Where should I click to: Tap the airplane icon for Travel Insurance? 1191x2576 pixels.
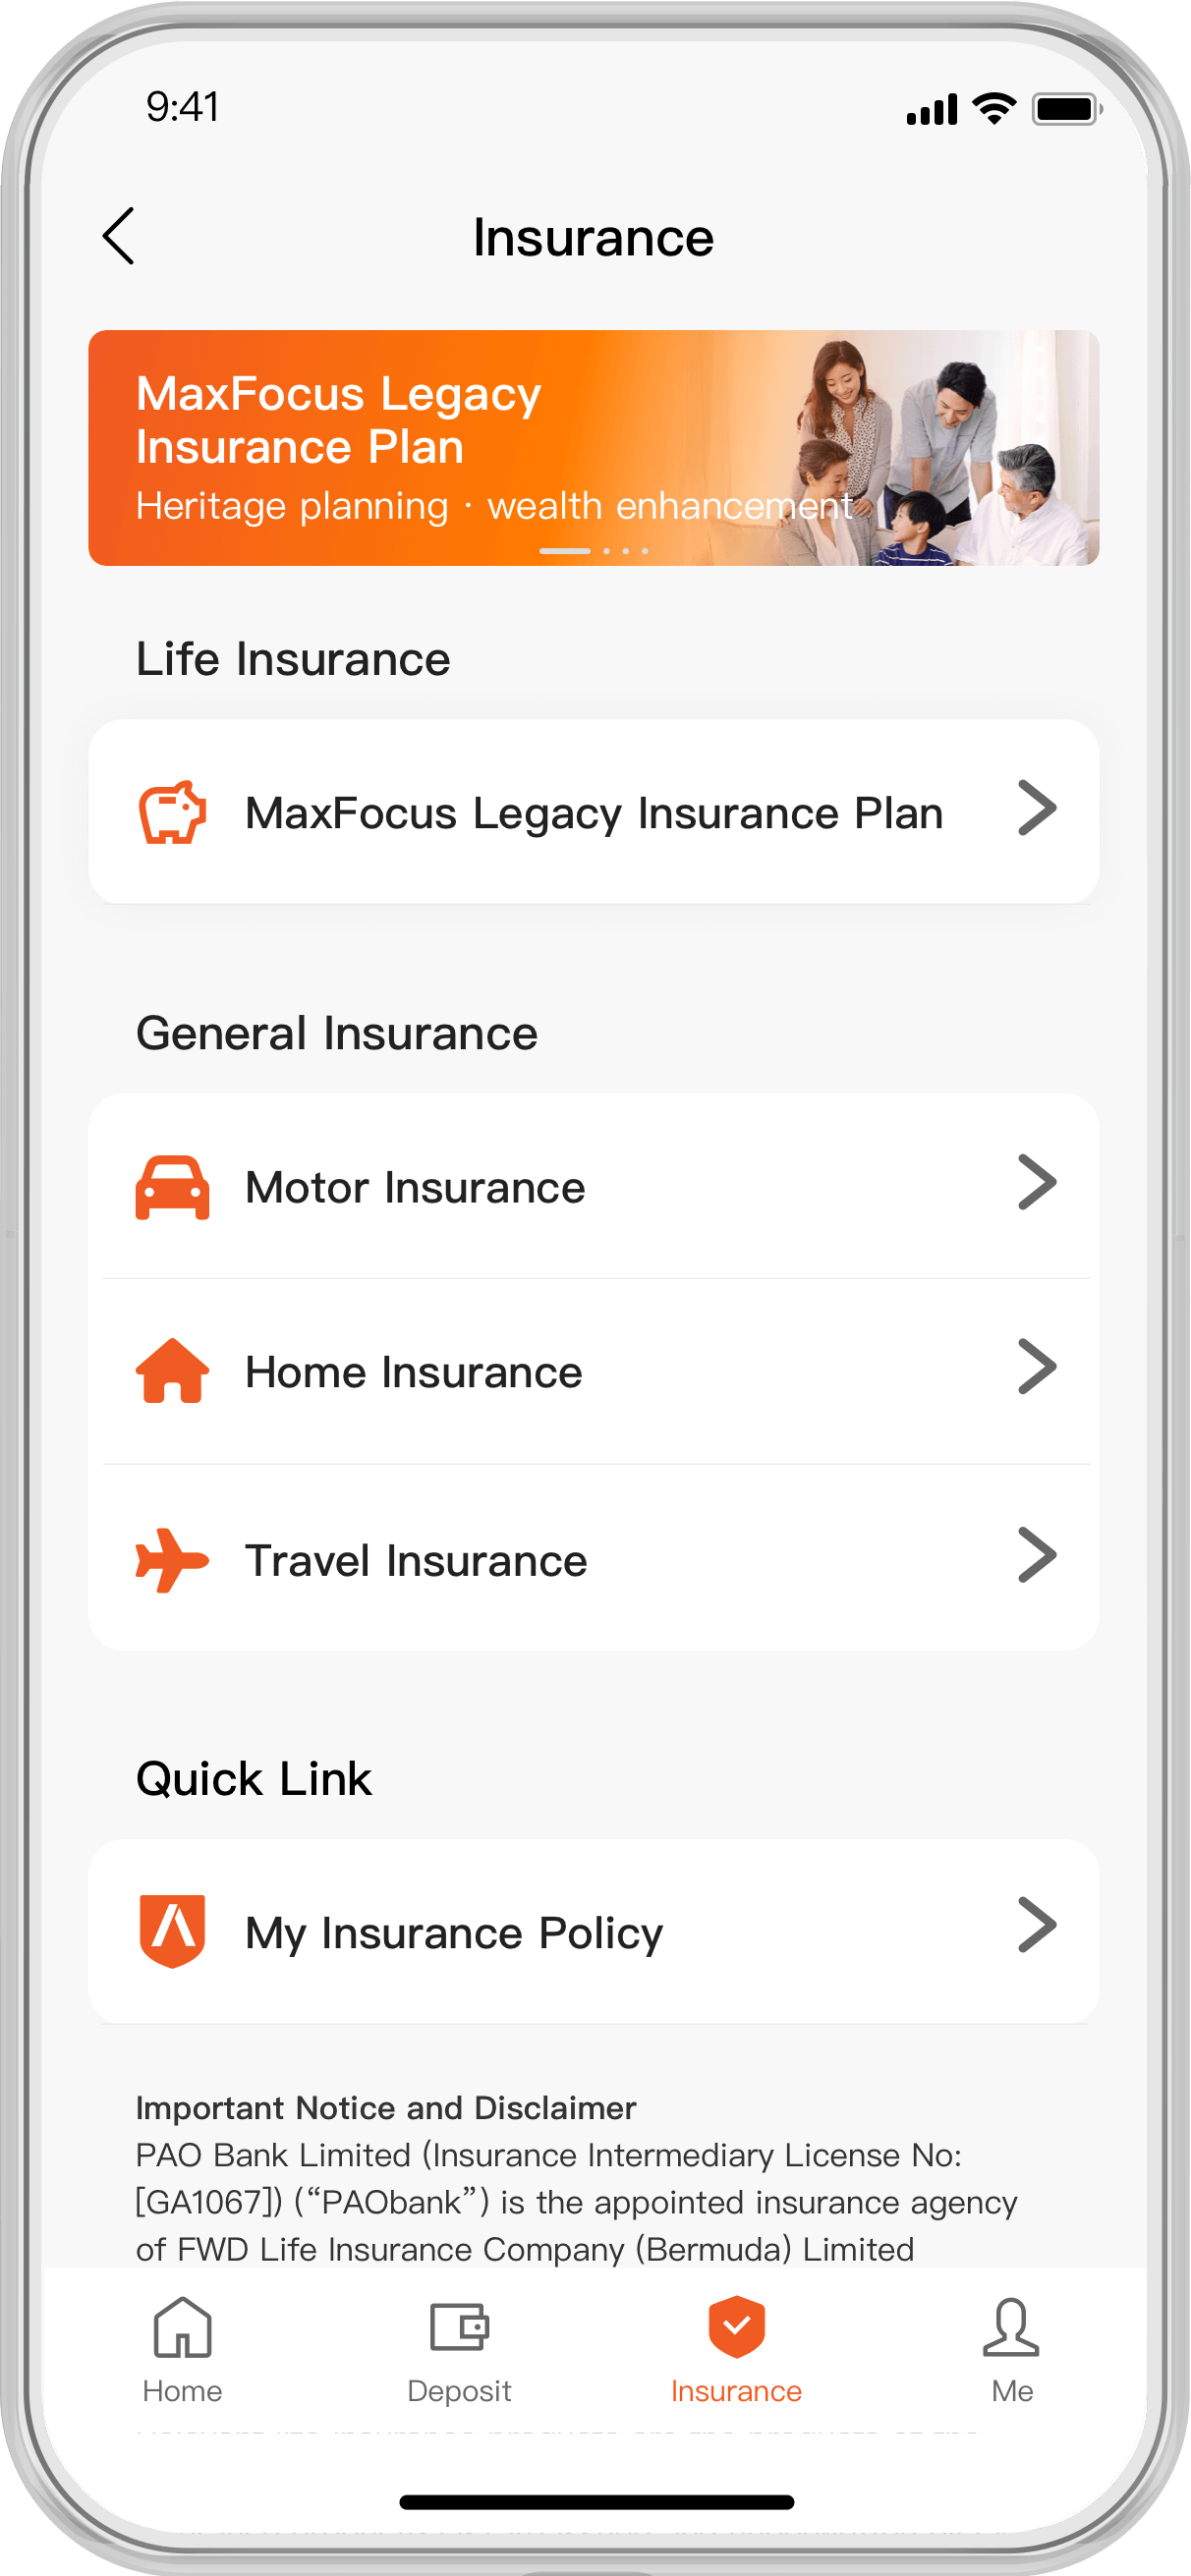pyautogui.click(x=172, y=1559)
